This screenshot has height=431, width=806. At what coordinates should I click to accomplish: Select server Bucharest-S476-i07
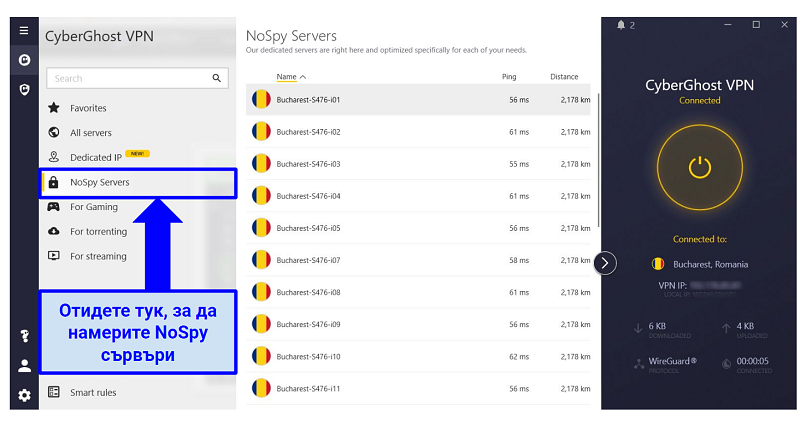(418, 260)
